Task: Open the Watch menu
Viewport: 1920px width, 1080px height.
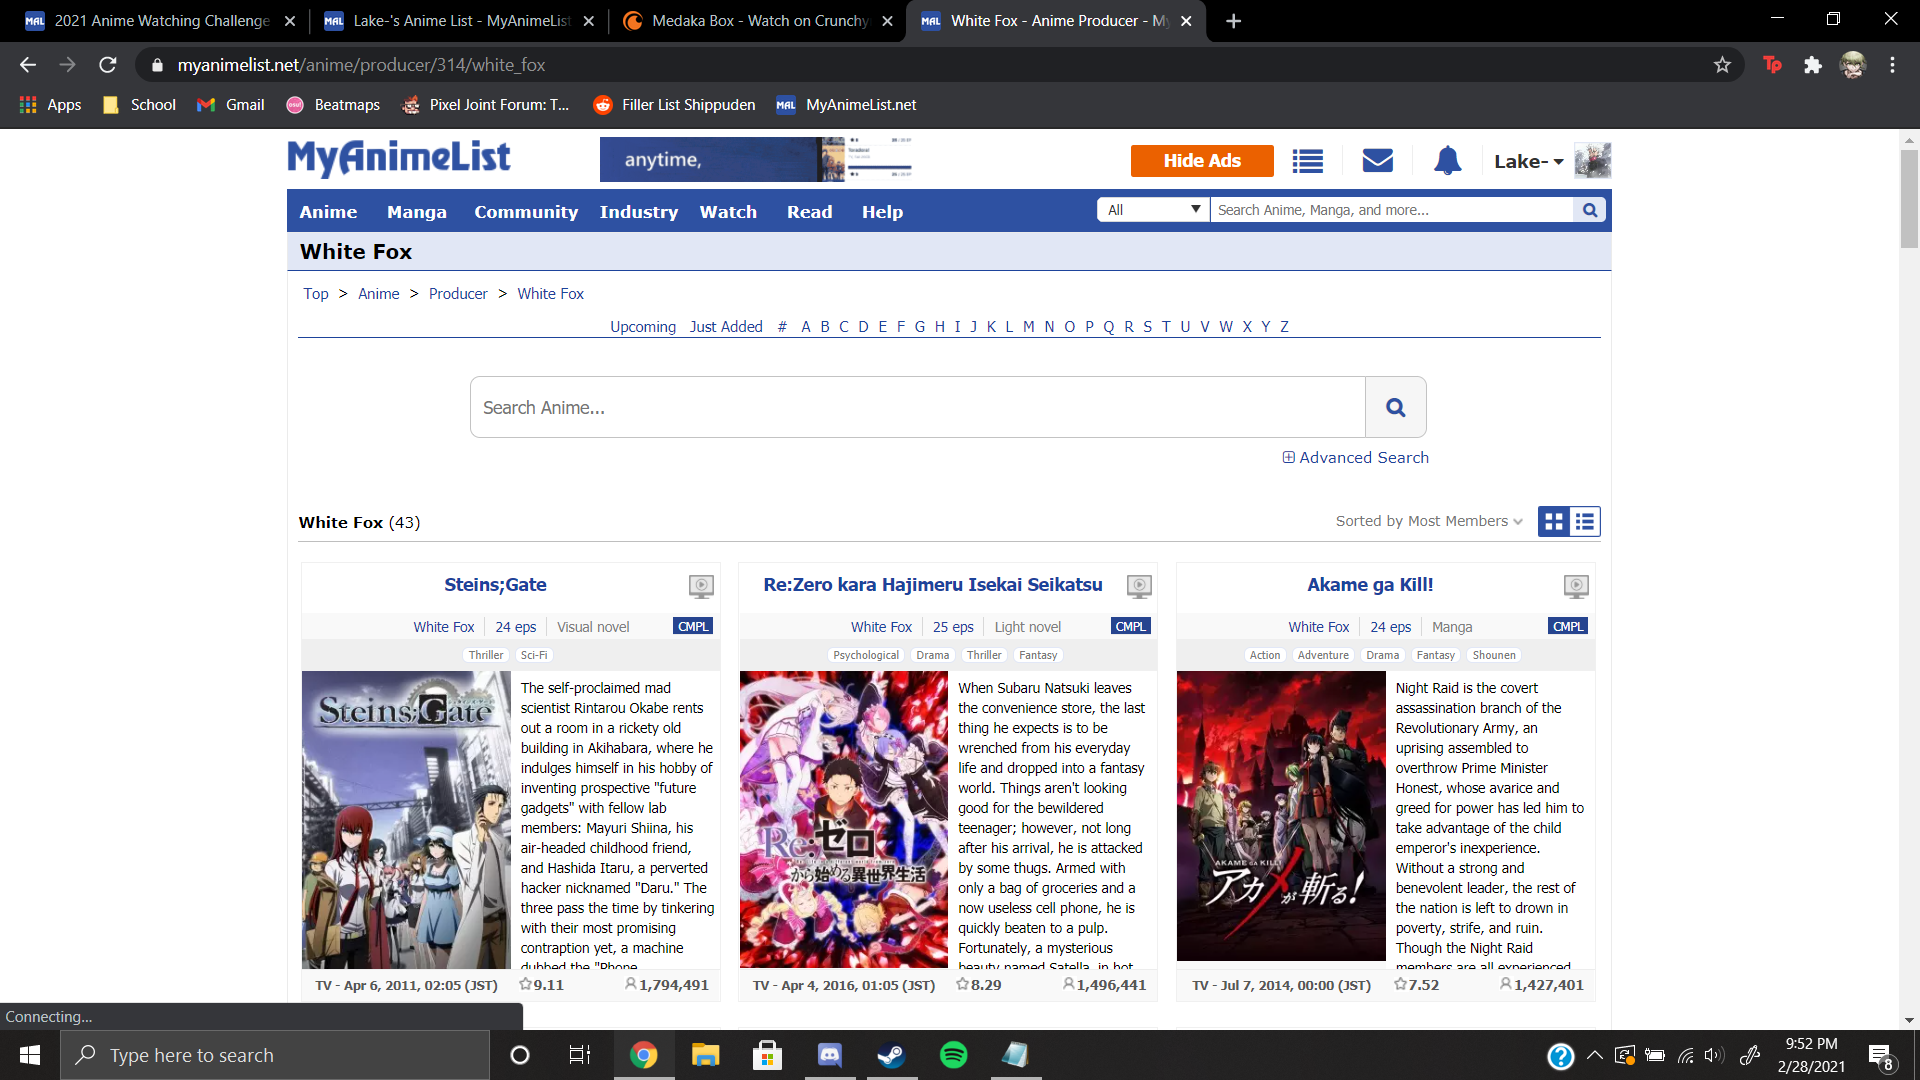Action: click(x=728, y=211)
